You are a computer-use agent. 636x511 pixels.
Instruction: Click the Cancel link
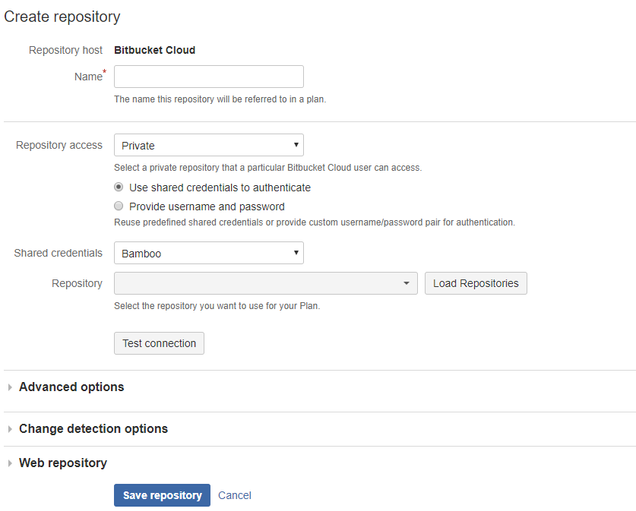pos(234,495)
